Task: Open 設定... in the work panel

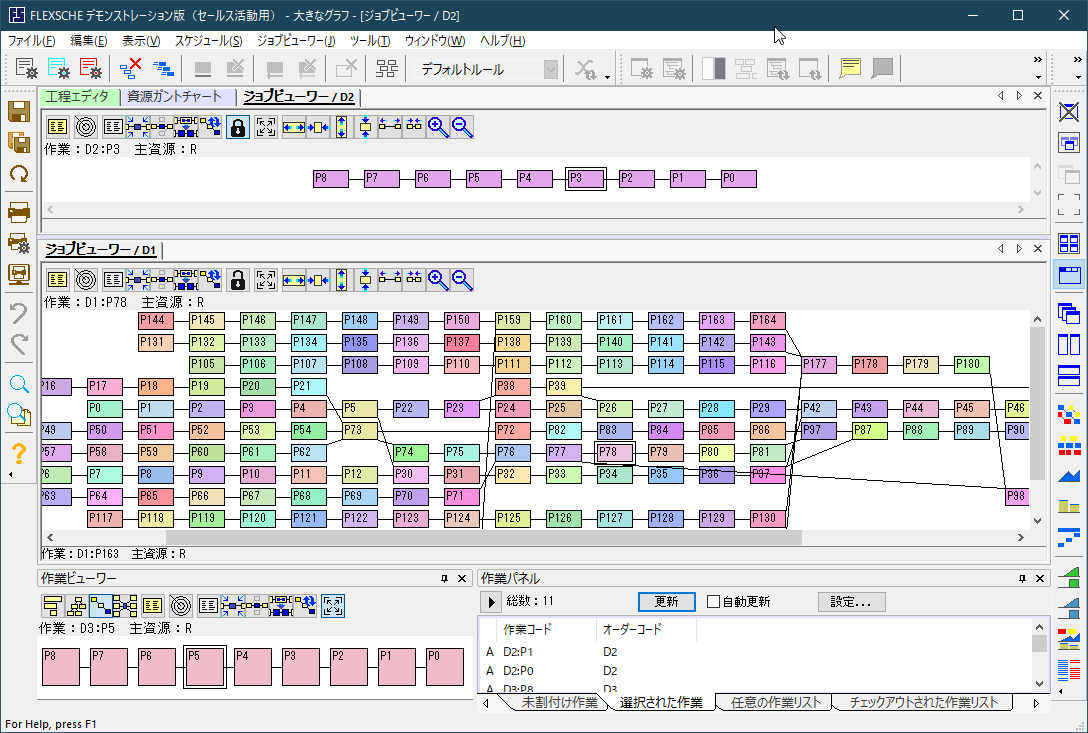Action: [851, 602]
